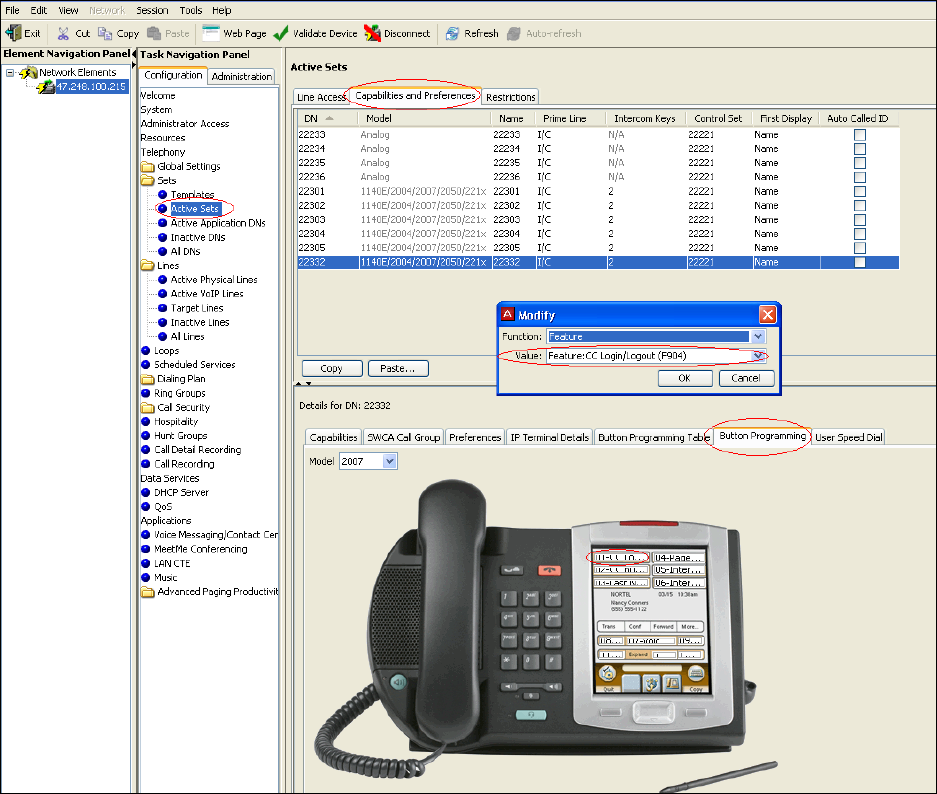Toggle Auto Called ID for DN 22301

[859, 191]
